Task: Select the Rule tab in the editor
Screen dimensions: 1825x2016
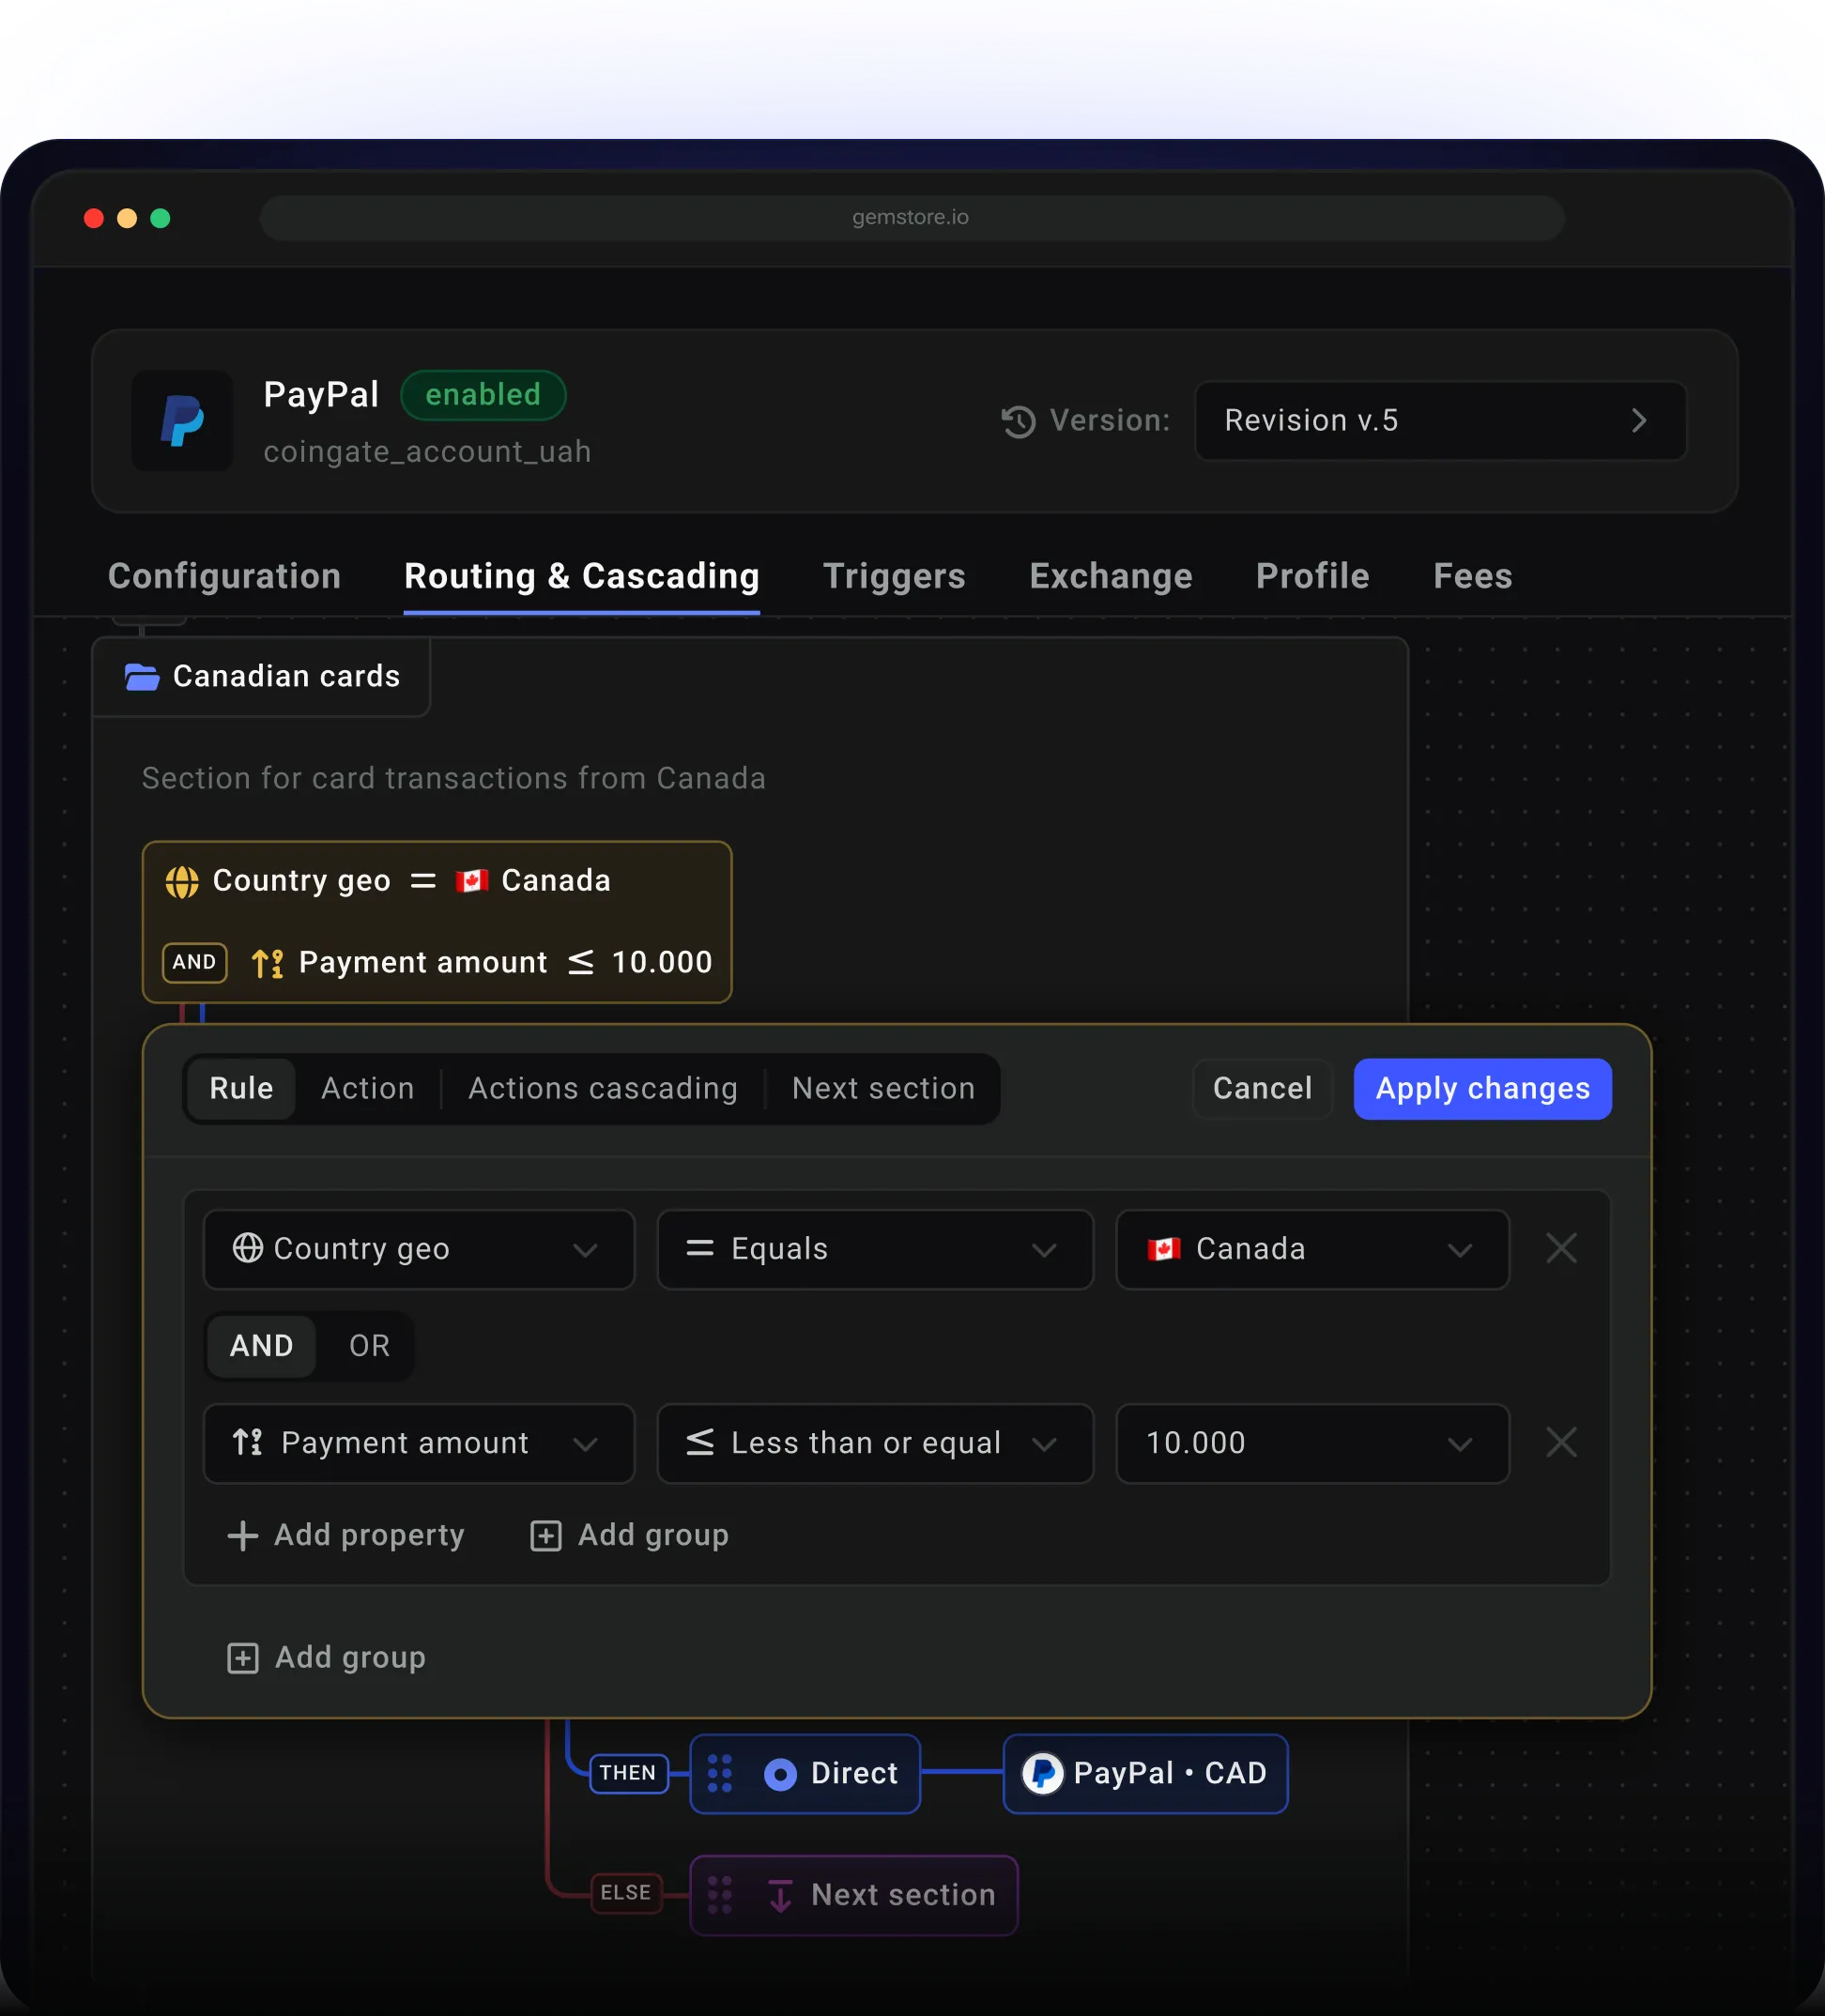Action: 241,1088
